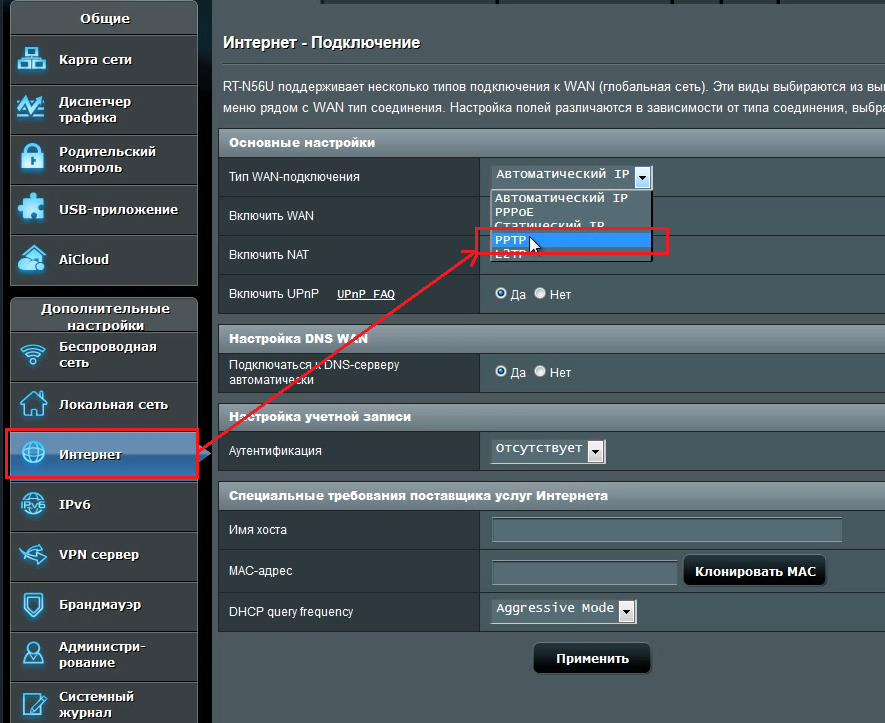Click the Беспроводная сеть Wi-Fi icon
Viewport: 885px width, 723px height.
[33, 354]
